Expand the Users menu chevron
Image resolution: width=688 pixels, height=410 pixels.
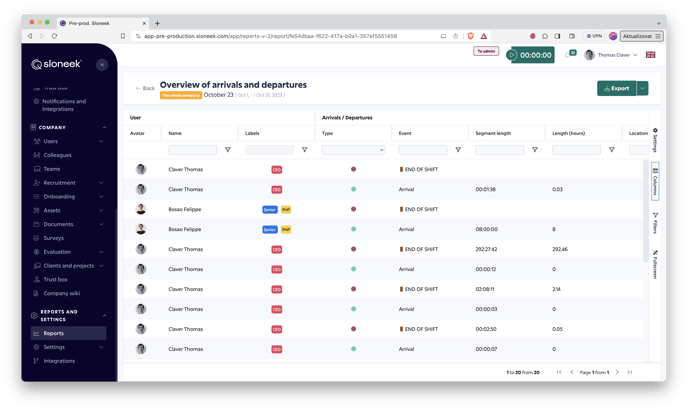point(101,141)
